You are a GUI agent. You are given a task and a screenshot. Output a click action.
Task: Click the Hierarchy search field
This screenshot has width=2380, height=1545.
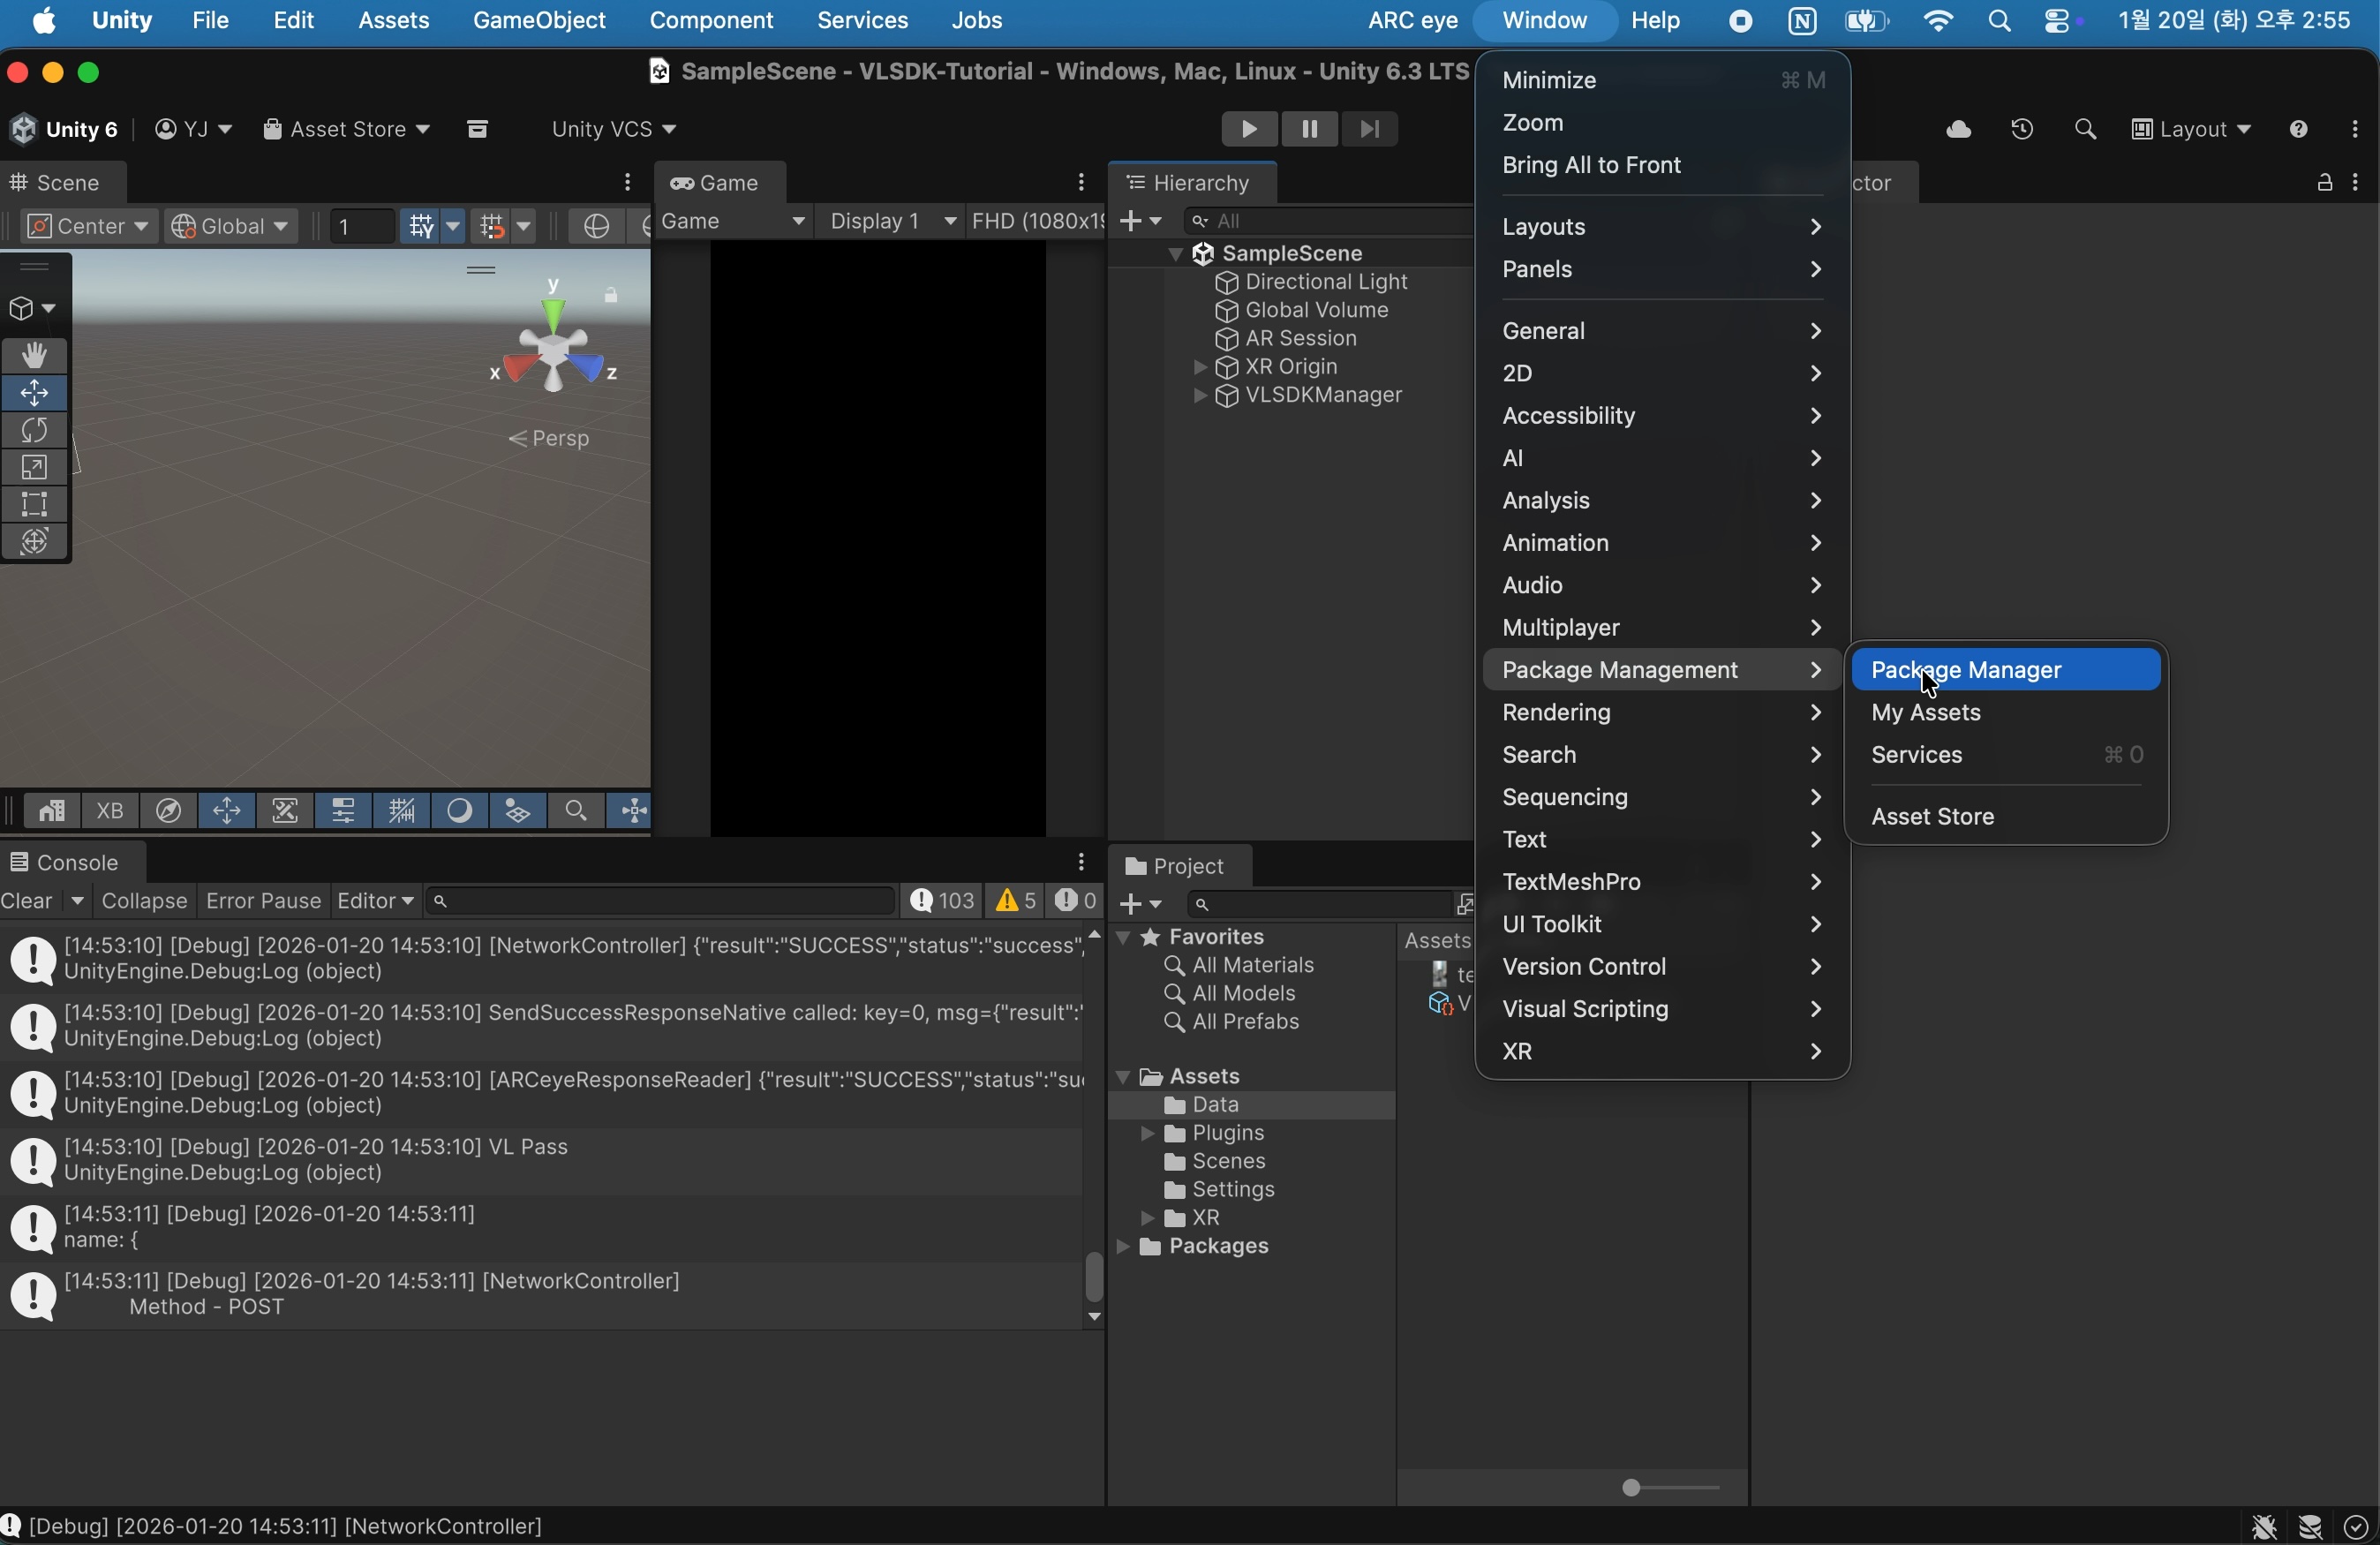[x=1330, y=221]
